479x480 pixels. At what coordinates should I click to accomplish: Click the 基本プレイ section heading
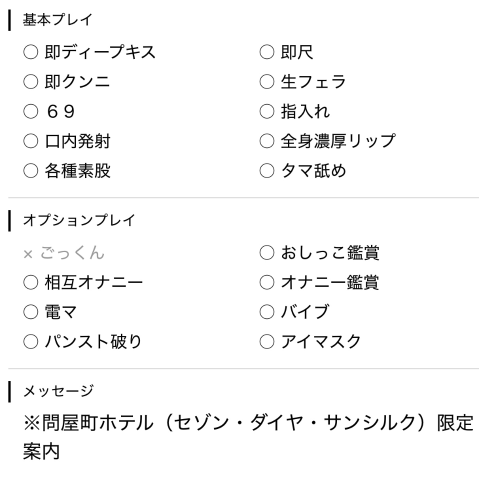(x=57, y=20)
